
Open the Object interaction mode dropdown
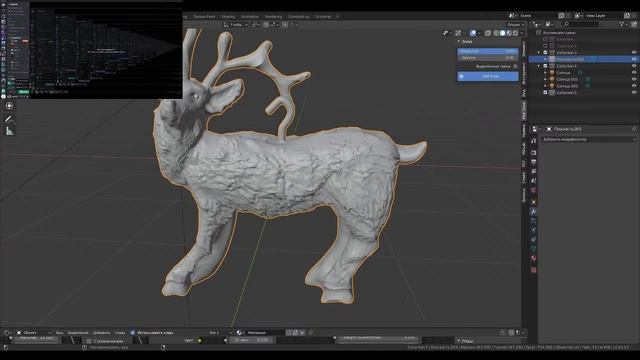[x=33, y=333]
